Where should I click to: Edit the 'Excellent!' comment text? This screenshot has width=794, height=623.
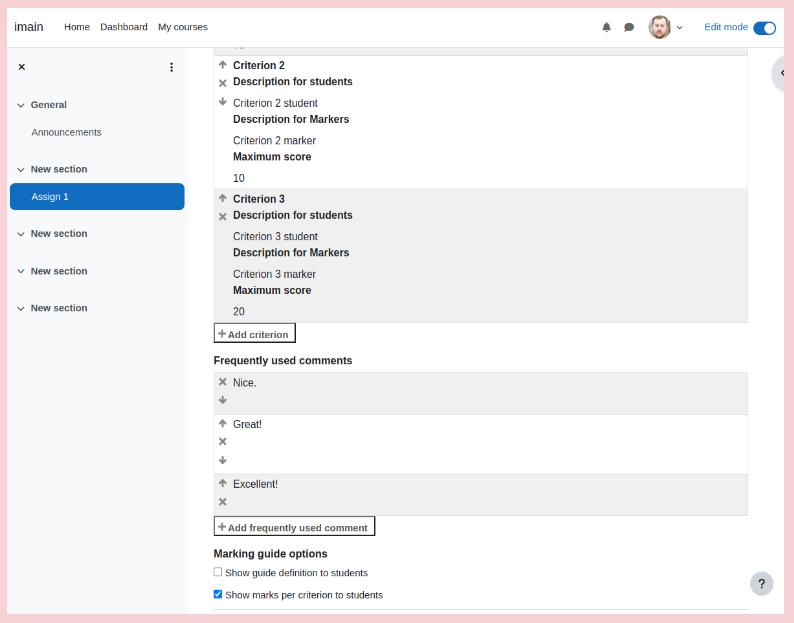255,484
